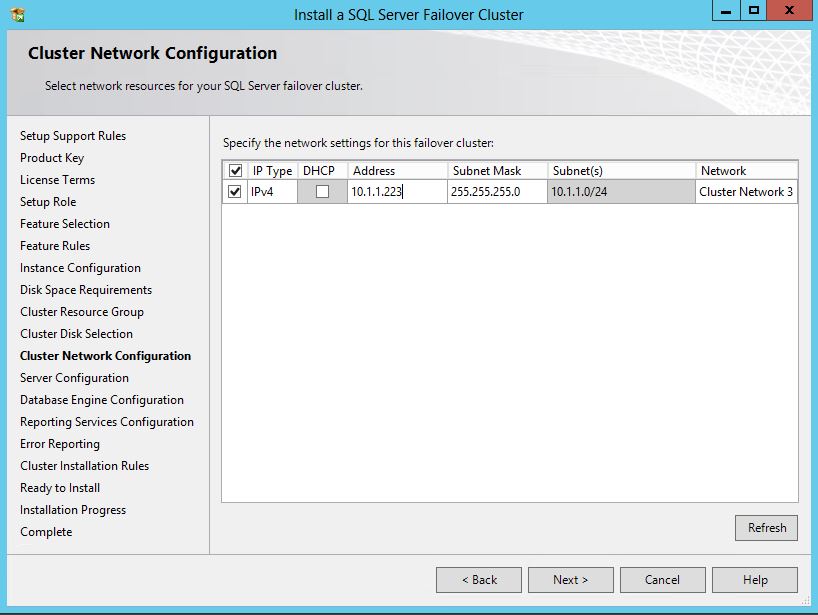Image resolution: width=818 pixels, height=615 pixels.
Task: Cancel the failover cluster installation
Action: [x=663, y=580]
